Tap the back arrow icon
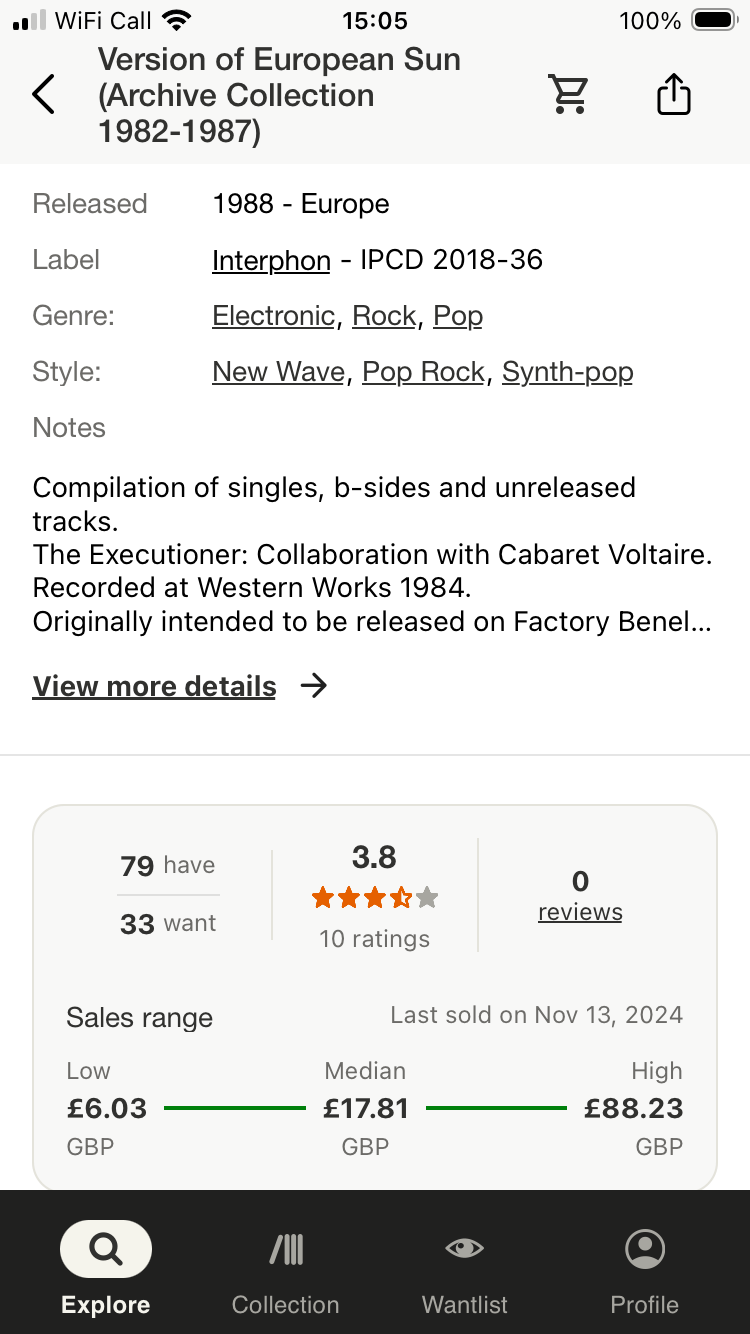 click(x=44, y=95)
